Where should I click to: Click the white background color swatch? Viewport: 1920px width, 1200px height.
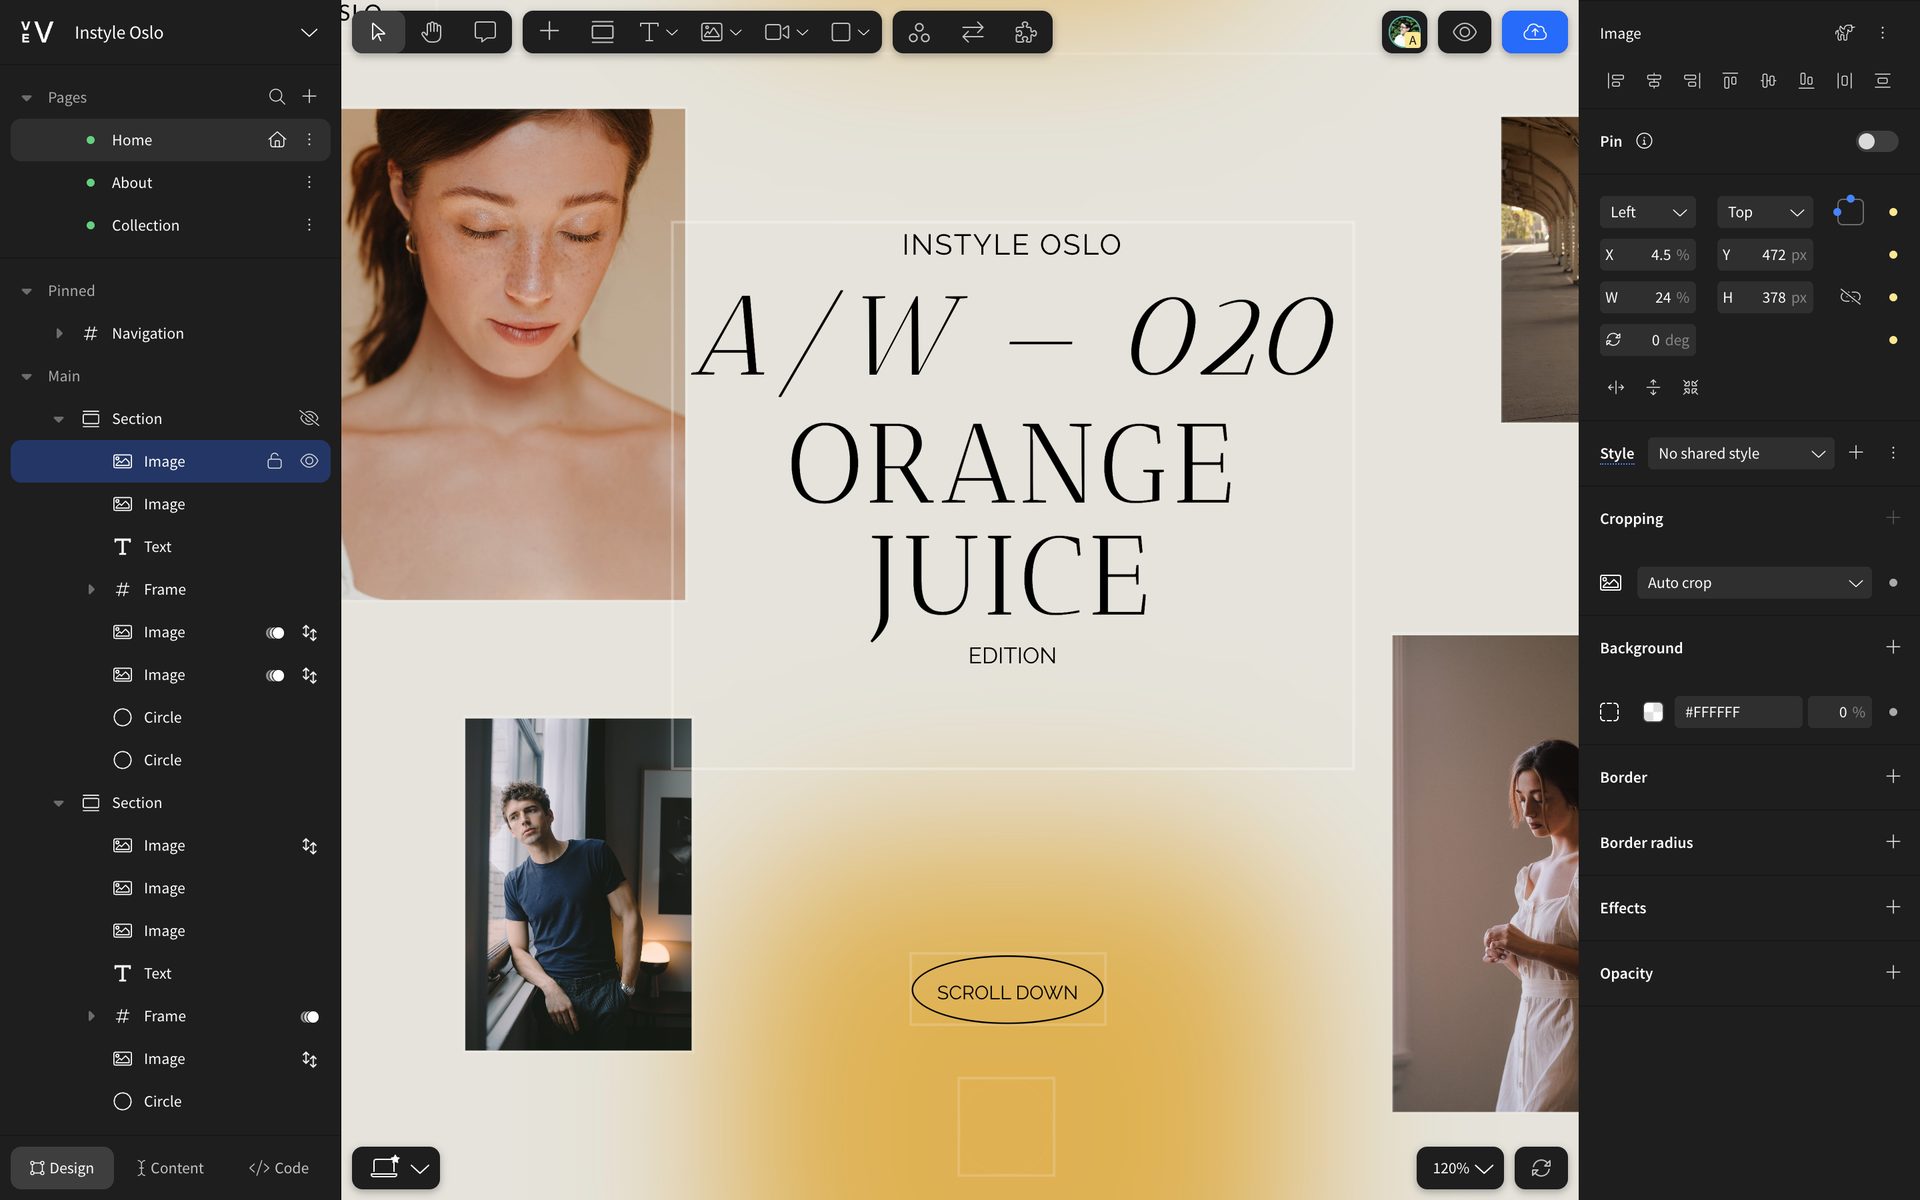click(1653, 712)
